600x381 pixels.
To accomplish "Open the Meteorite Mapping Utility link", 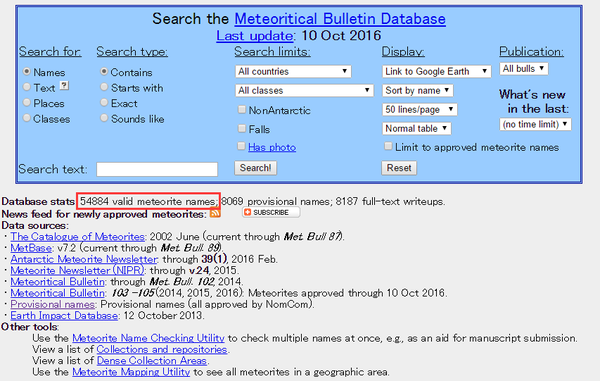I will (x=131, y=372).
